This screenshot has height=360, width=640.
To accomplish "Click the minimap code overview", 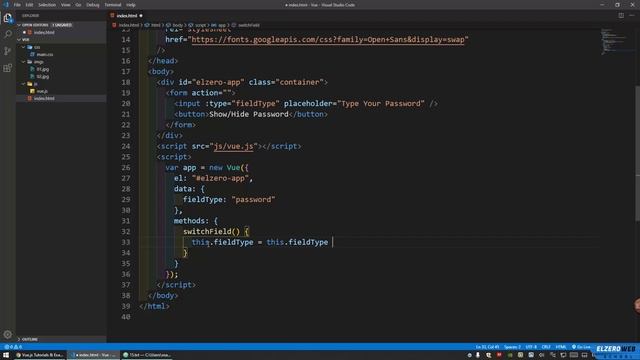I will coord(615,42).
